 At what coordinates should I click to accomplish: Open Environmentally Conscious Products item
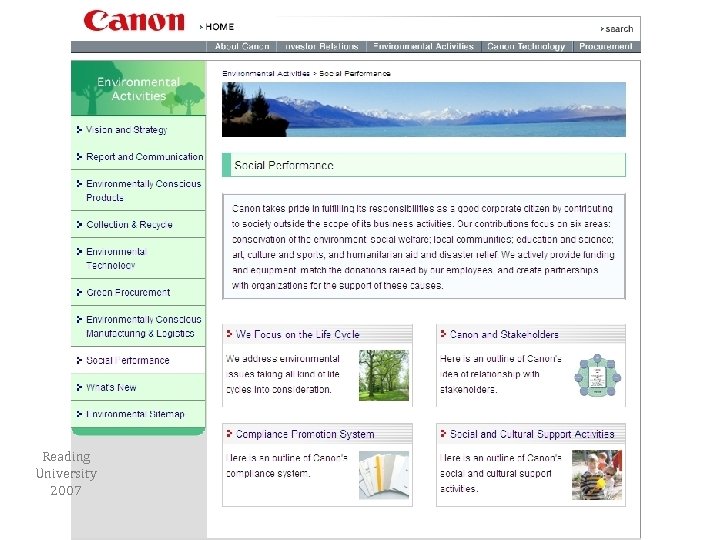[144, 191]
